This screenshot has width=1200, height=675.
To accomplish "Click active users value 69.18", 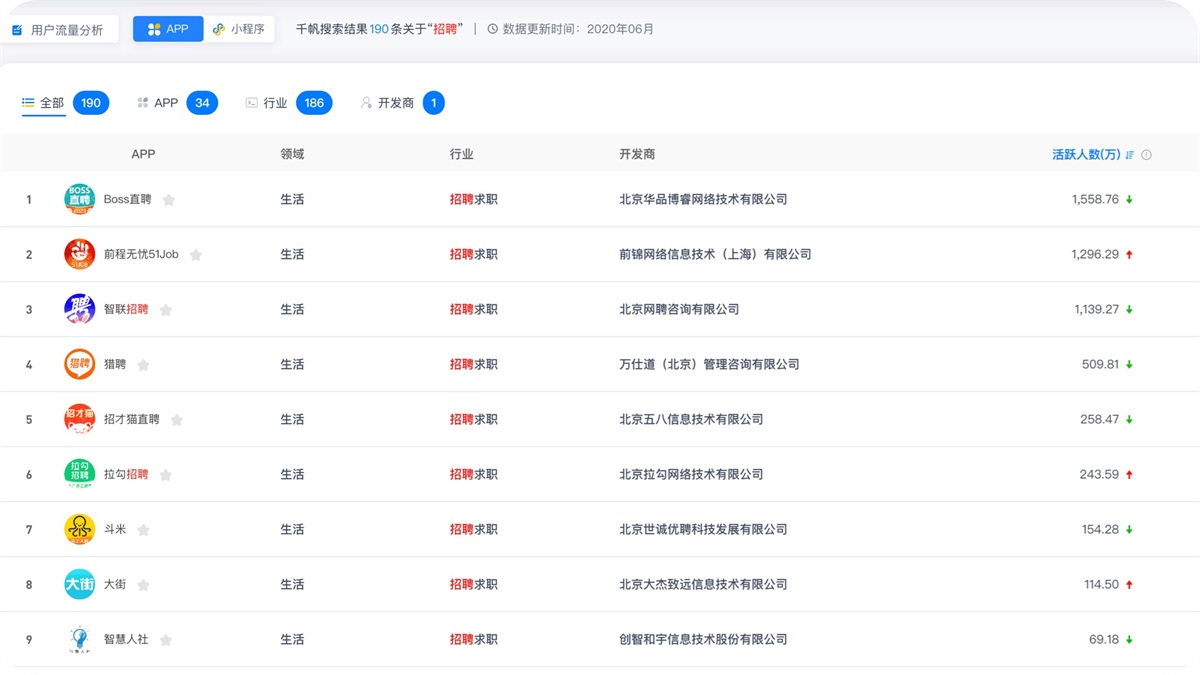I will pos(1104,639).
